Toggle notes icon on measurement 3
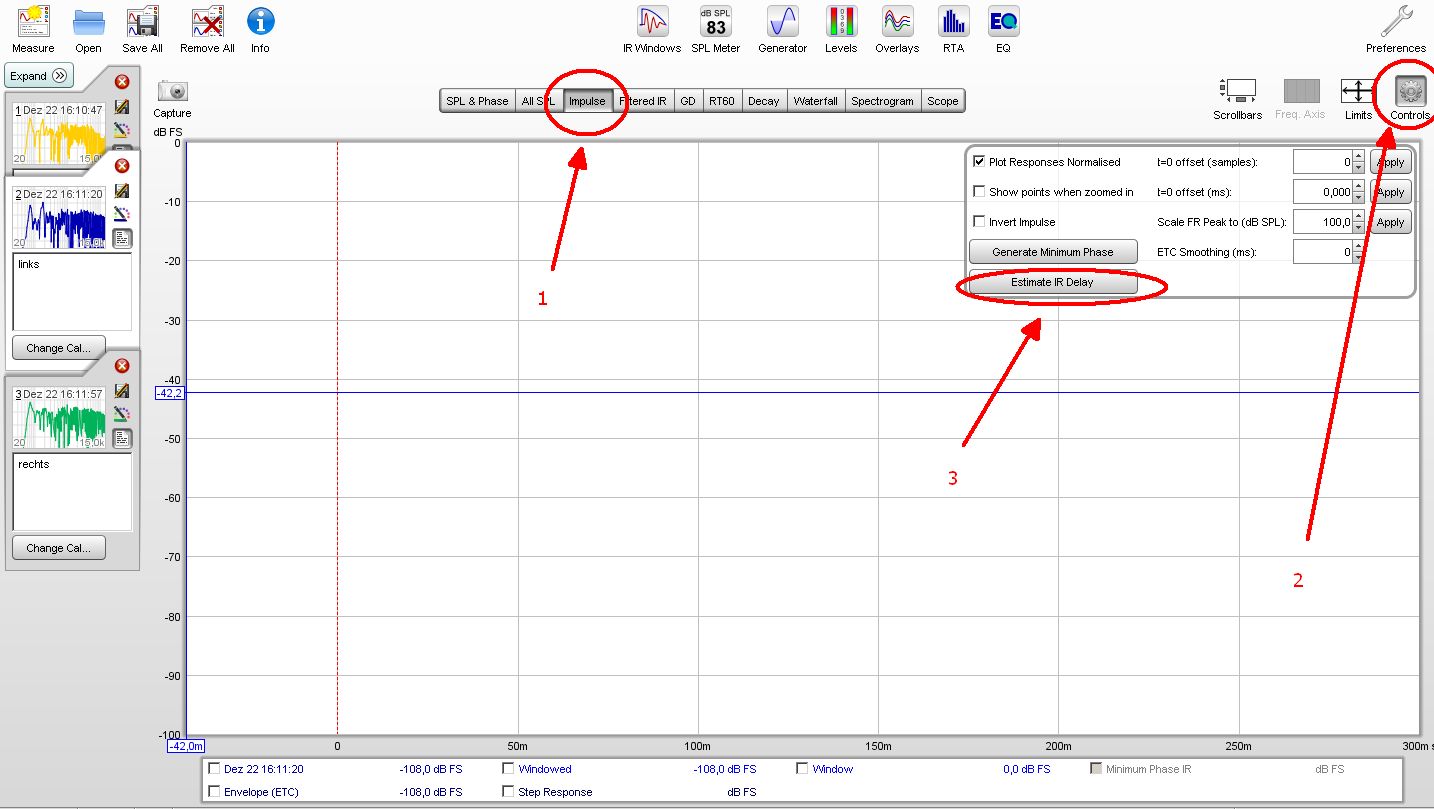 (122, 438)
